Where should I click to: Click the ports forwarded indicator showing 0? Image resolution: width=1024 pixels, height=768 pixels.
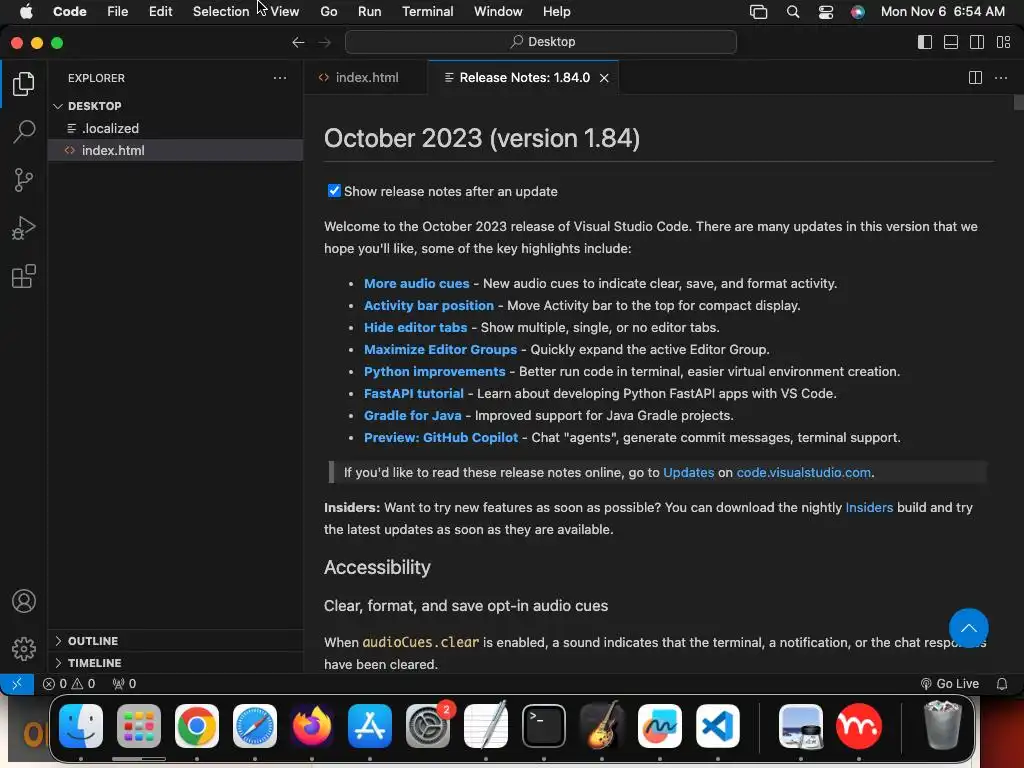coord(124,684)
